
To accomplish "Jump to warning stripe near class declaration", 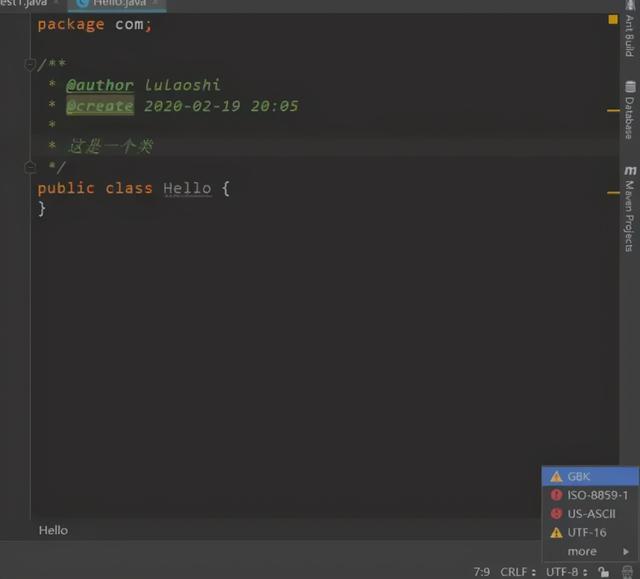I will tap(613, 193).
